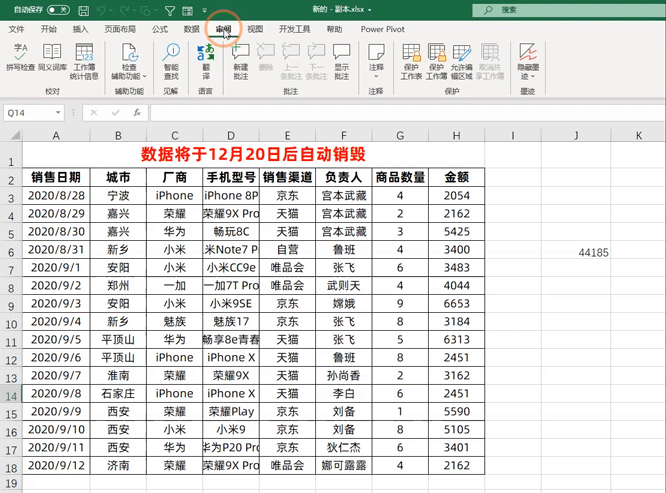666x493 pixels.
Task: Select row header 6
Action: tap(11, 252)
